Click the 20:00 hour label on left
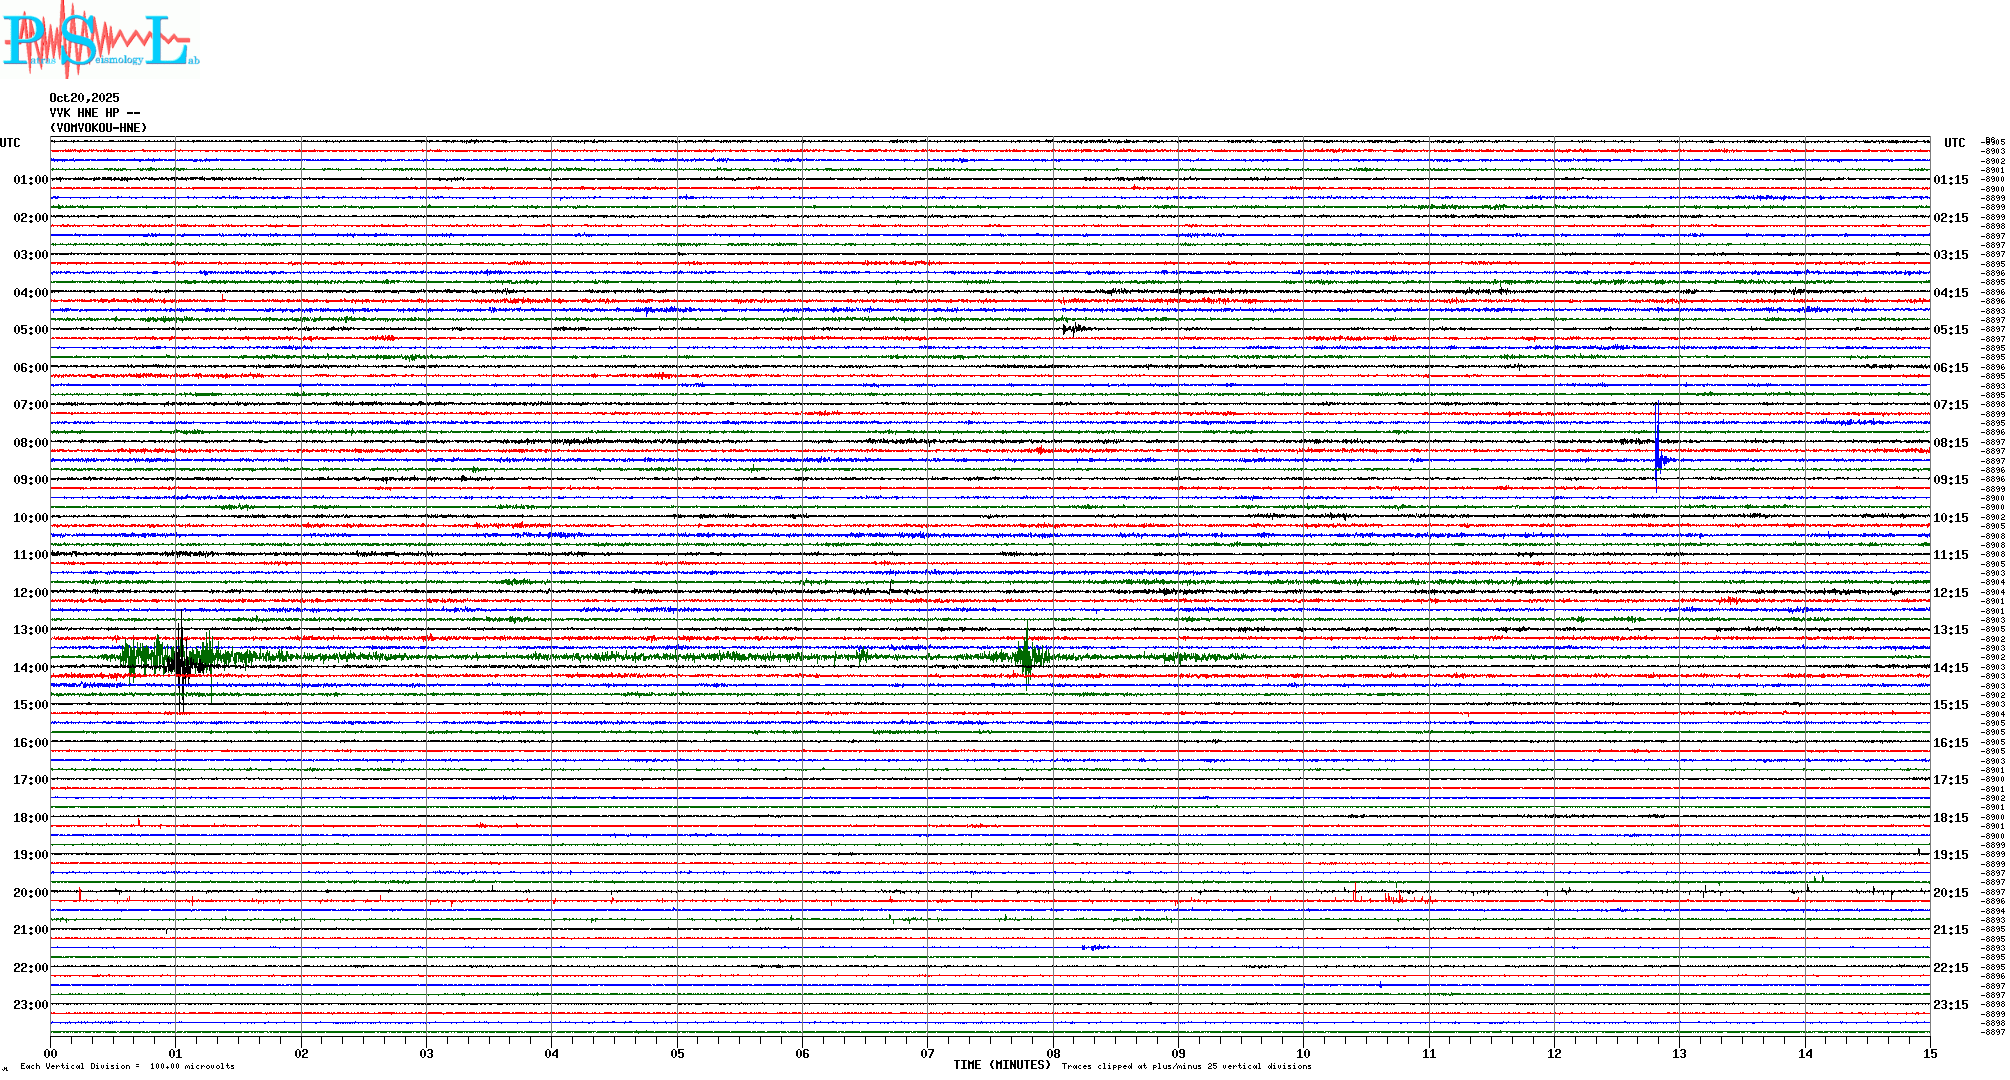 [30, 893]
